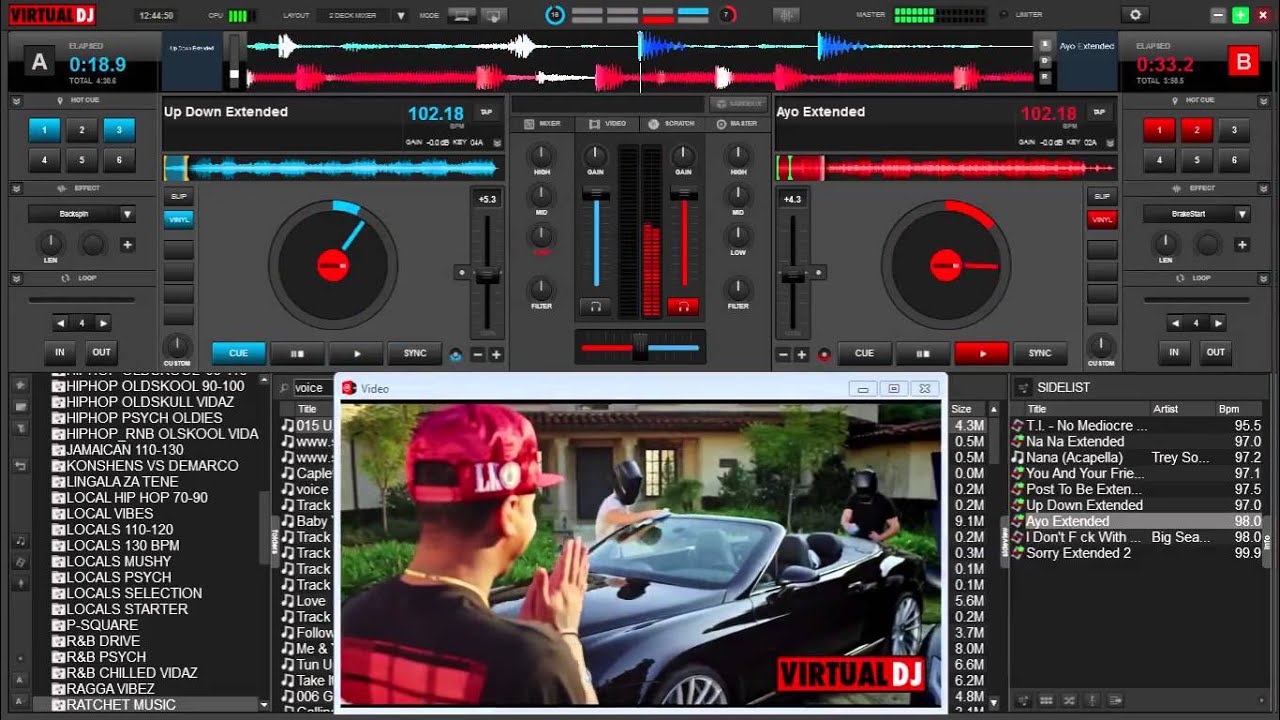Click deck A CUE button
The height and width of the screenshot is (720, 1280).
tap(238, 353)
